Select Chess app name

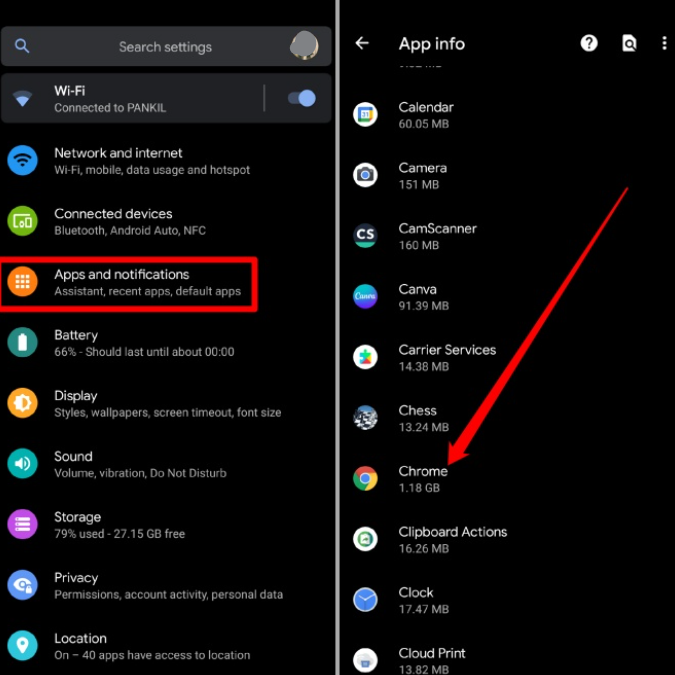[418, 410]
